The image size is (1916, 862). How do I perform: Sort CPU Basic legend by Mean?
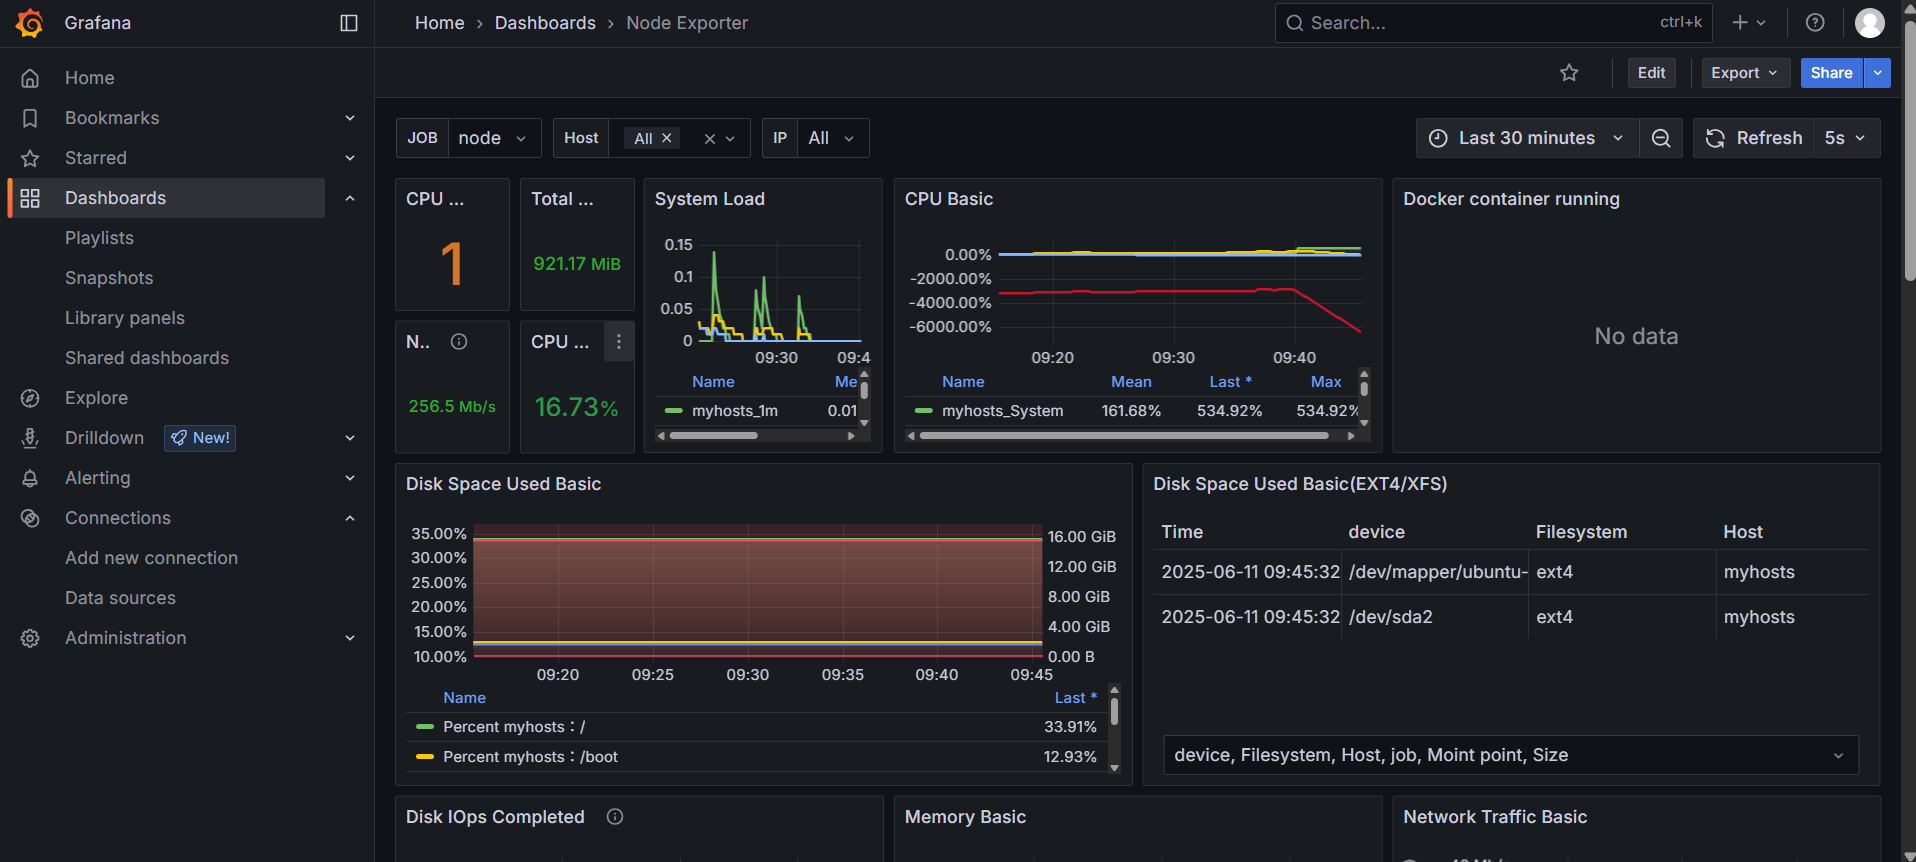coord(1131,382)
